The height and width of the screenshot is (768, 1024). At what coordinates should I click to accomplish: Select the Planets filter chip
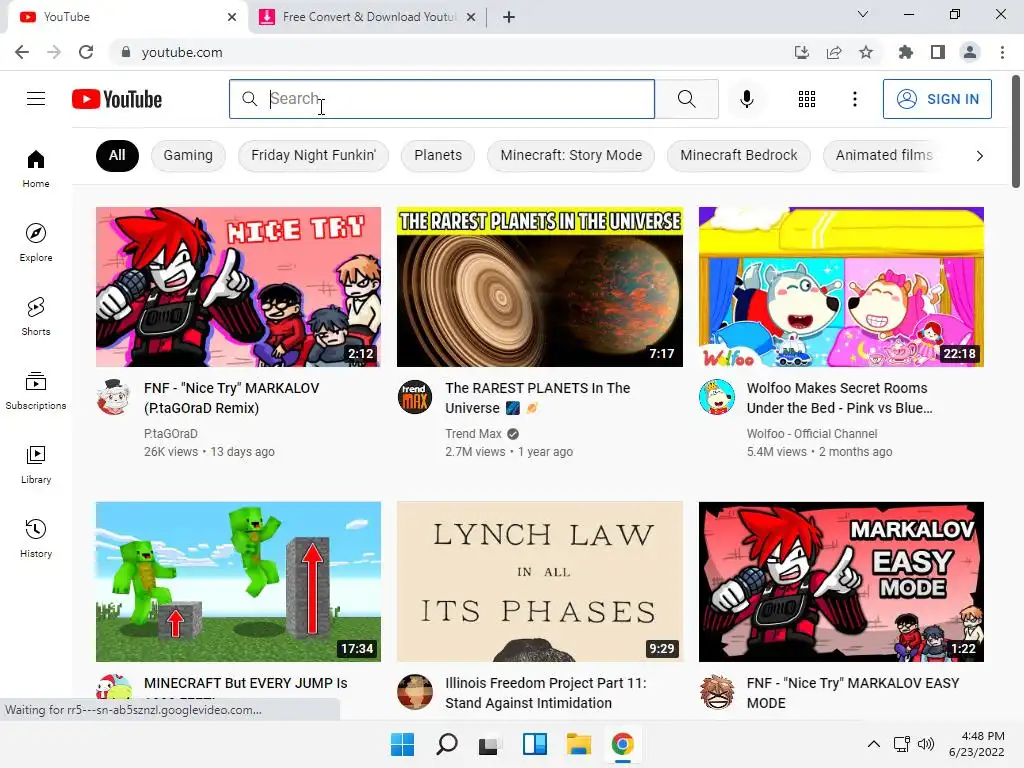[x=438, y=155]
